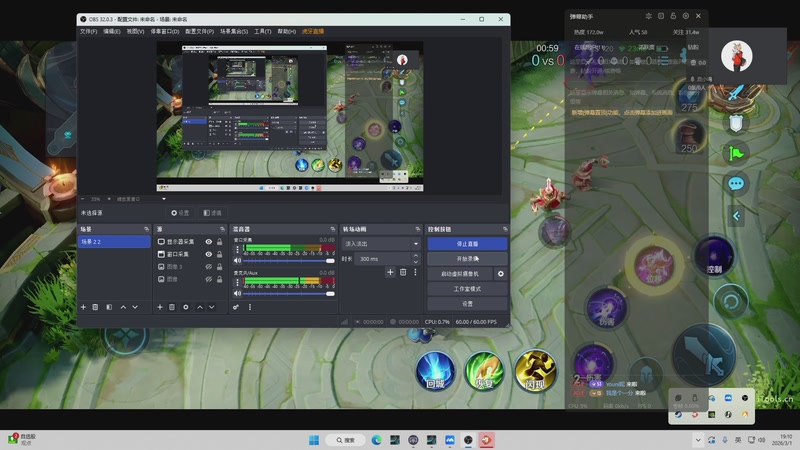The width and height of the screenshot is (800, 450).
Task: Remove the selected scene with trash icon
Action: pos(95,307)
